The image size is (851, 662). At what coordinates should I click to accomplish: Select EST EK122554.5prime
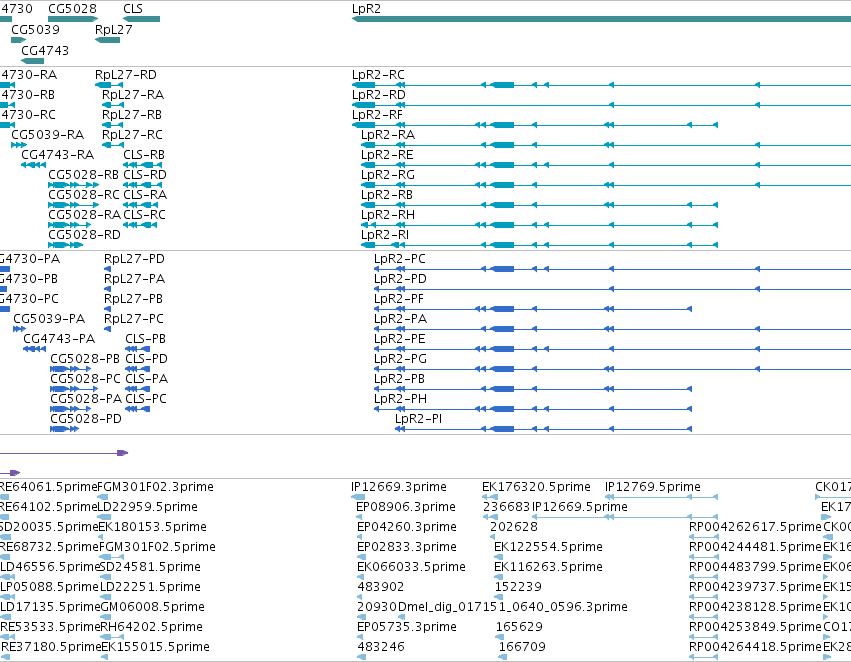(548, 546)
